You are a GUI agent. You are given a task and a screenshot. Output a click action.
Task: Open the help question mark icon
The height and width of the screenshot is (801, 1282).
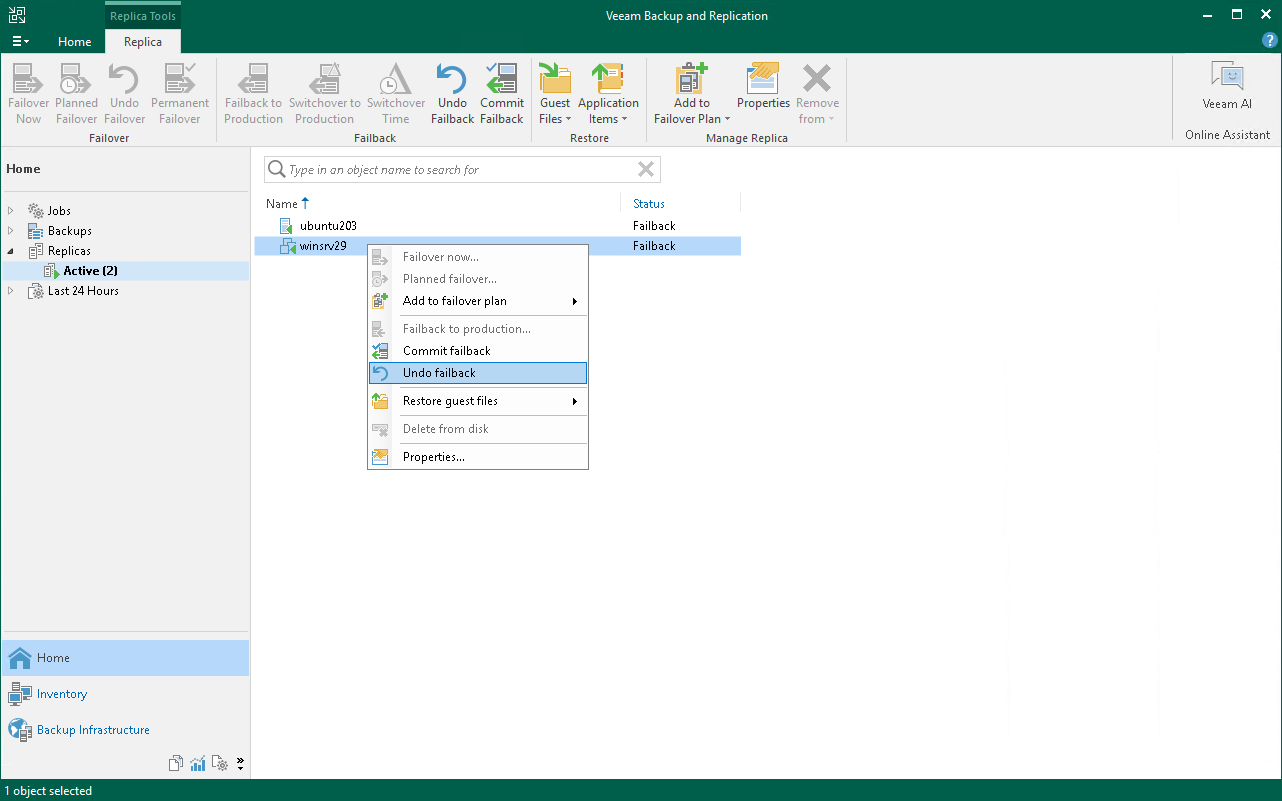[1269, 41]
